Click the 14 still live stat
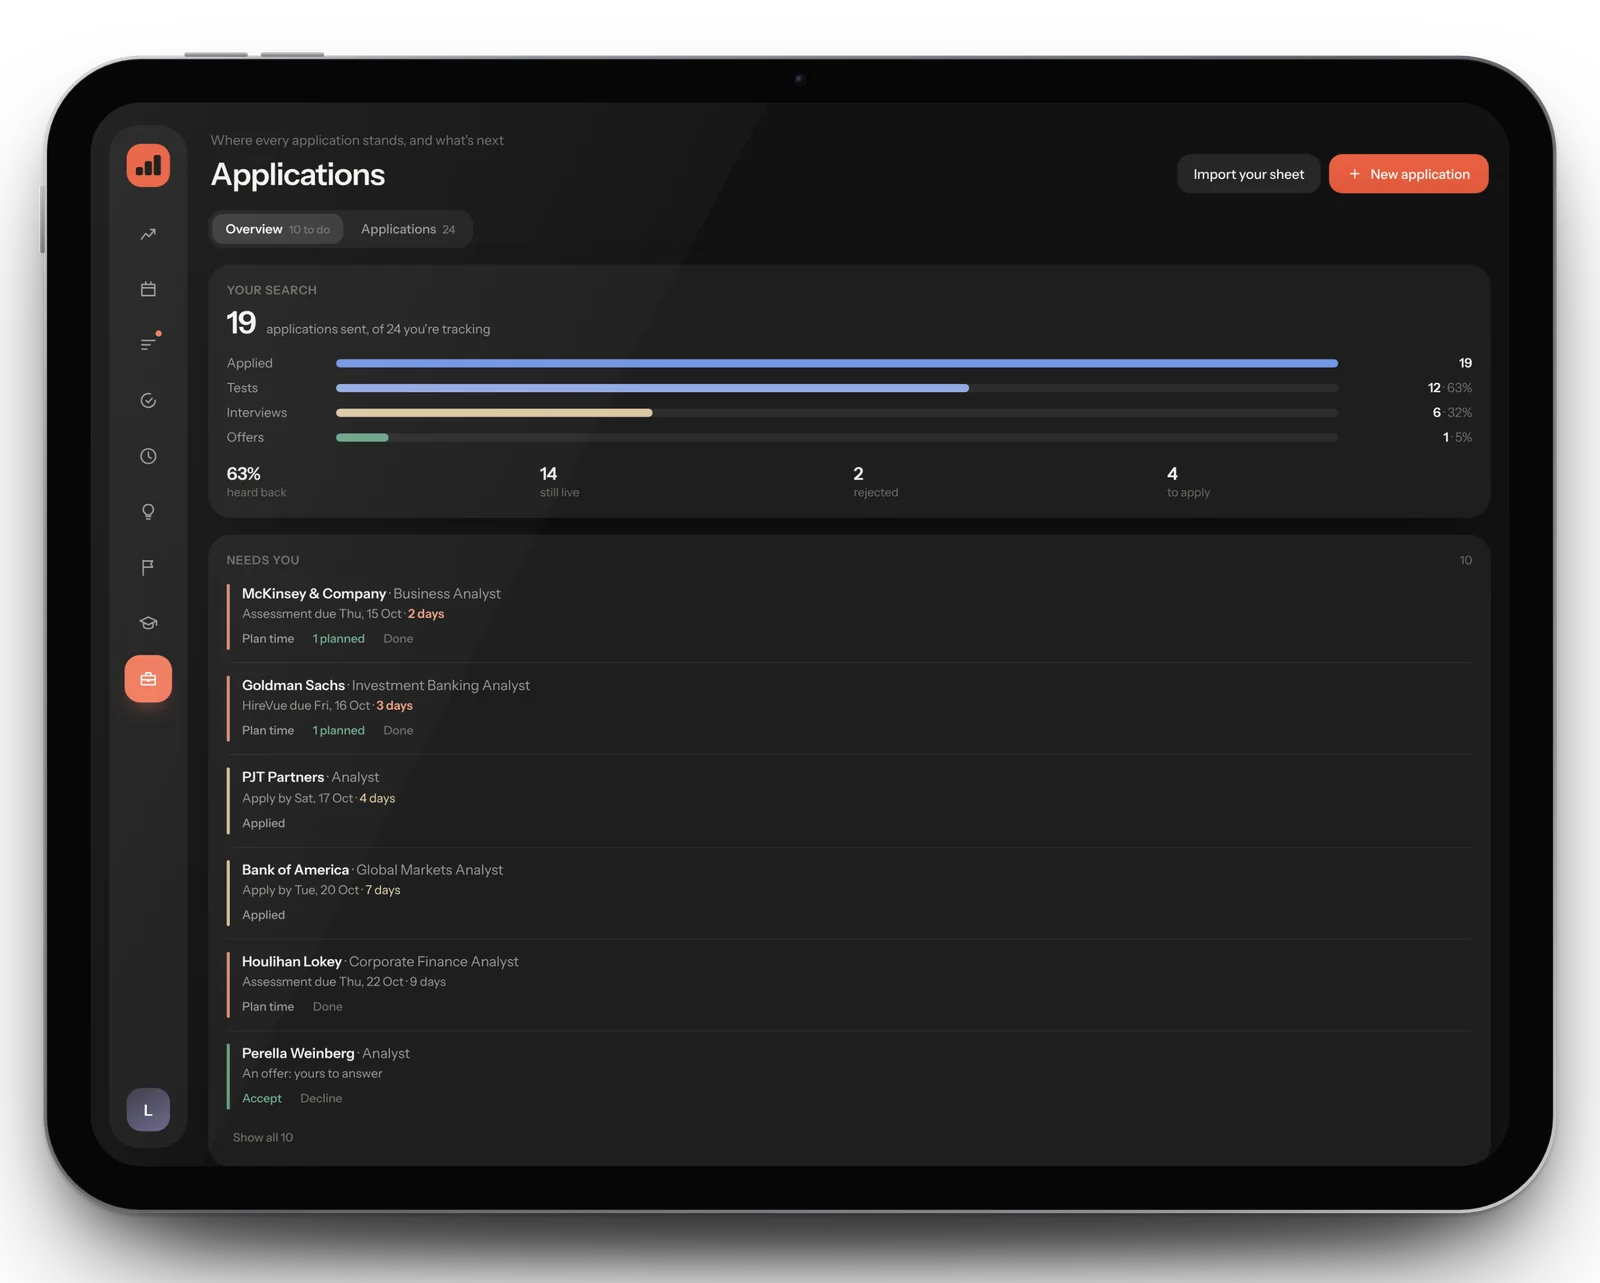Viewport: 1600px width, 1283px height. tap(559, 481)
